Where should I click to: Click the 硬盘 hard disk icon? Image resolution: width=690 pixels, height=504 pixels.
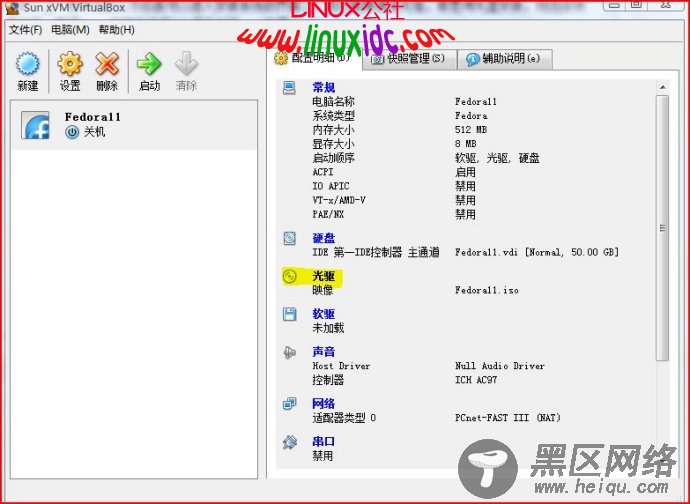coord(289,239)
